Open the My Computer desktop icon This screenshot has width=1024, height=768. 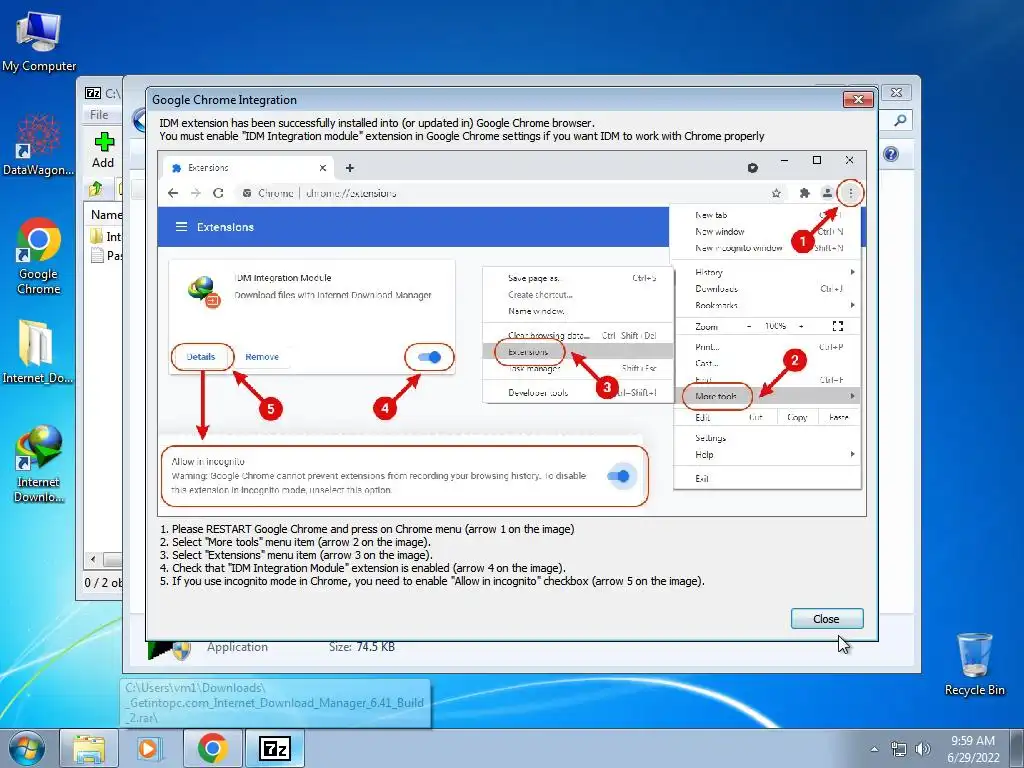(39, 41)
